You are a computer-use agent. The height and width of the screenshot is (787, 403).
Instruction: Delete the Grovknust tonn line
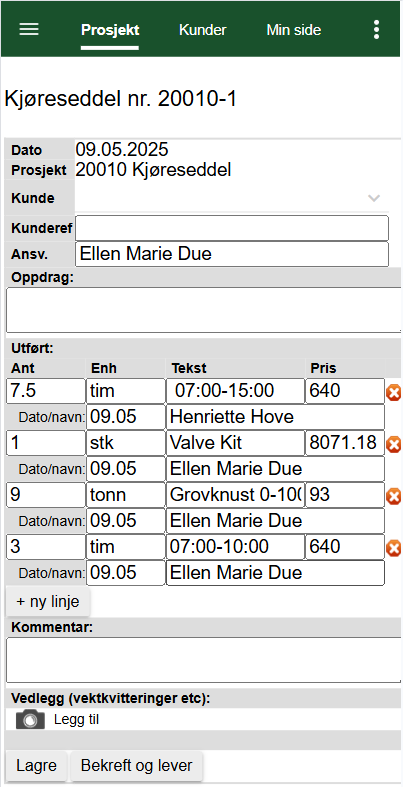(393, 496)
